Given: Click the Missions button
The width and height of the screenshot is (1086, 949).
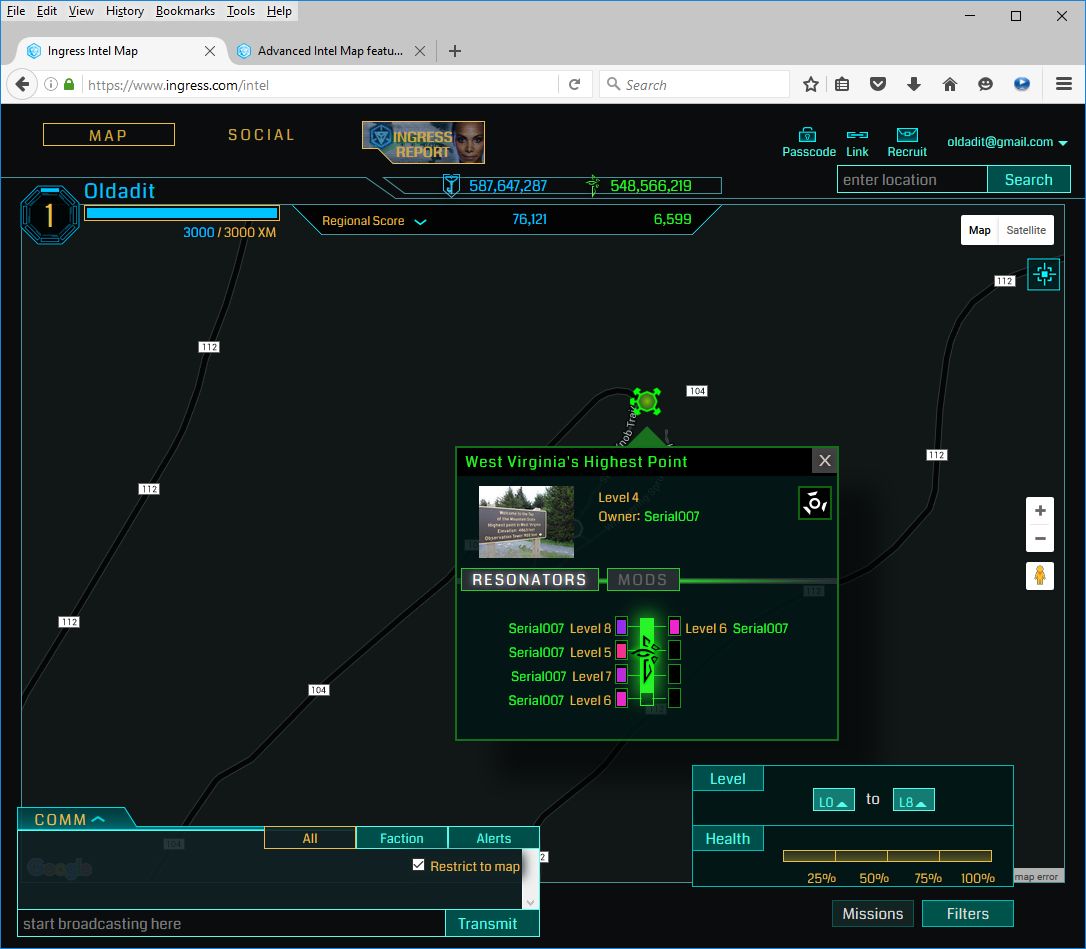Looking at the screenshot, I should pos(872,913).
